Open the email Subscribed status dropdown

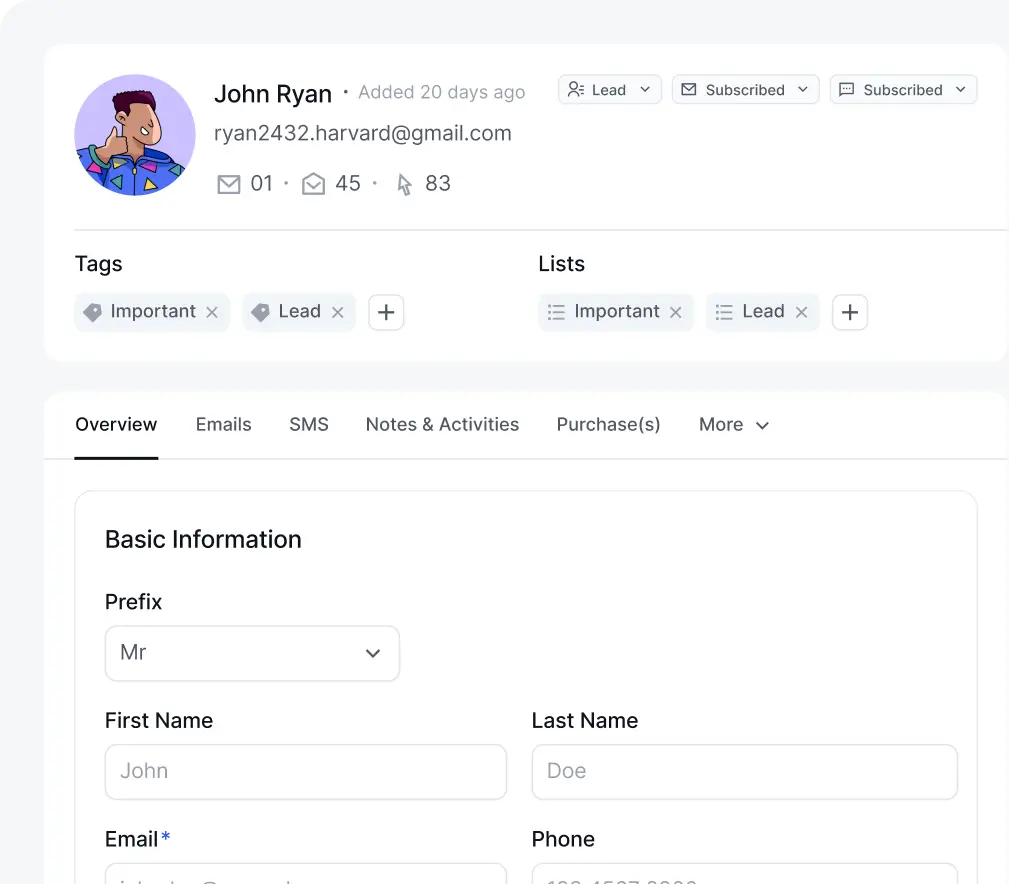(x=745, y=89)
